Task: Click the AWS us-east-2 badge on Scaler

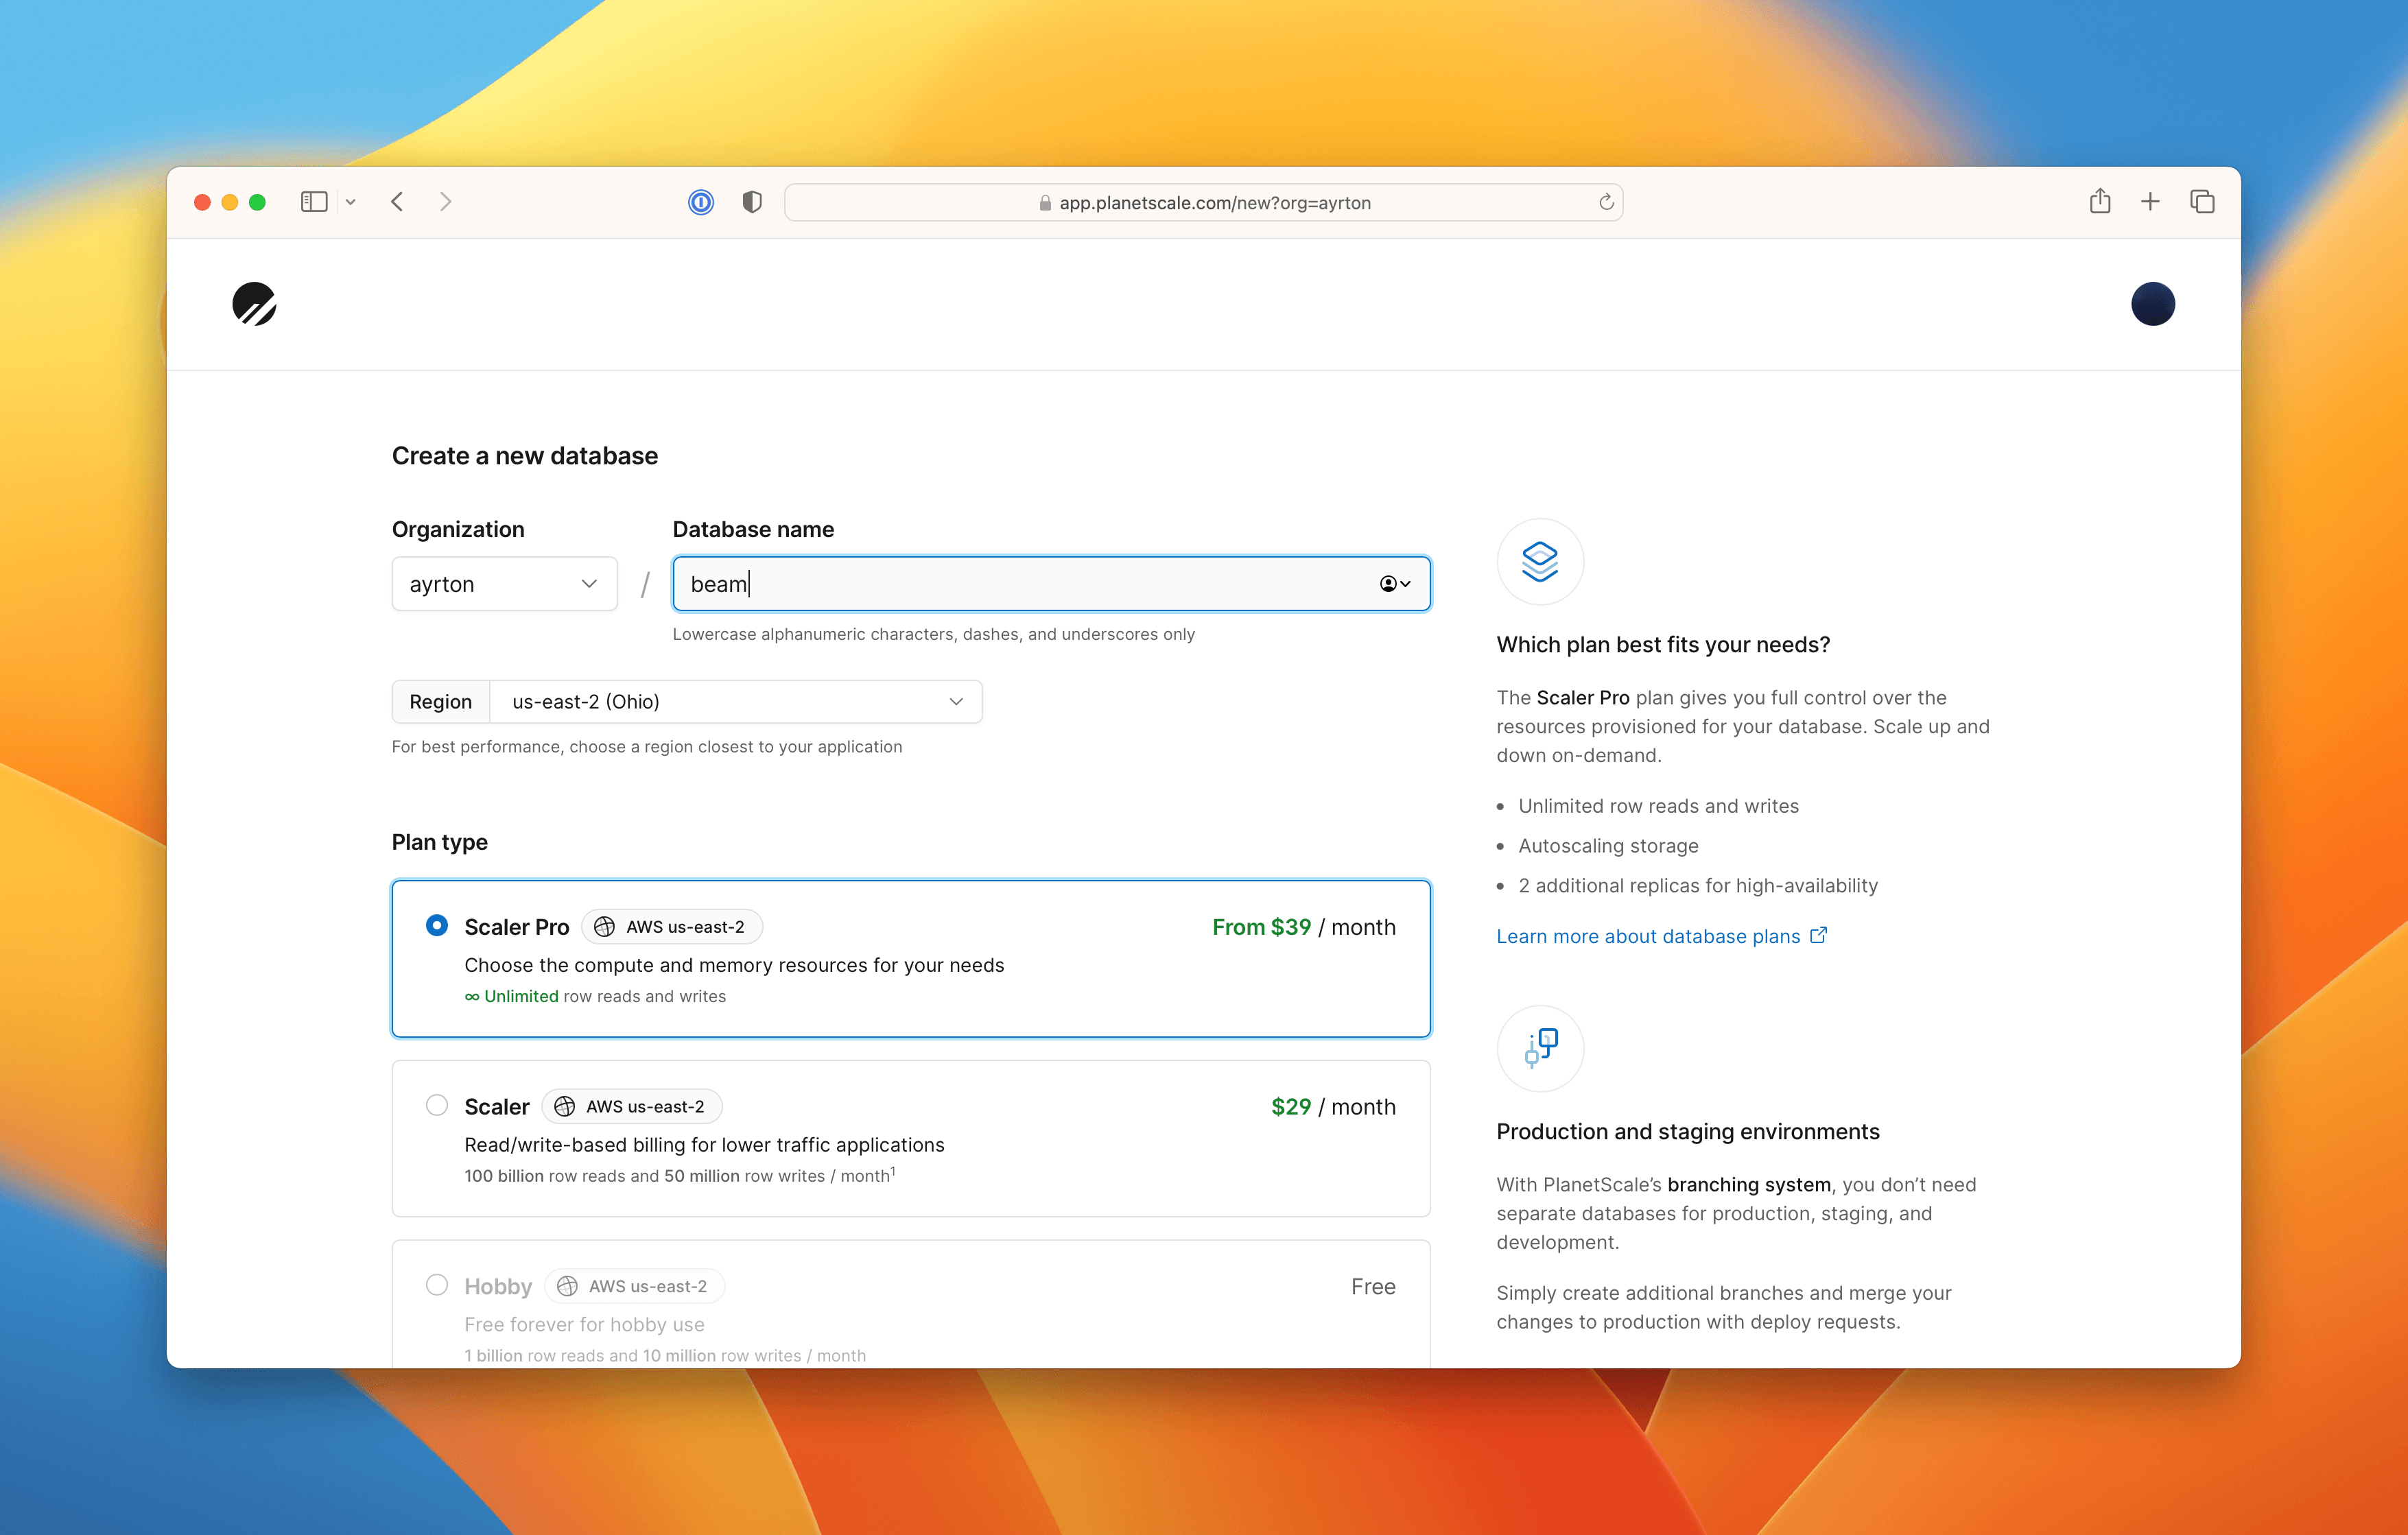Action: pyautogui.click(x=632, y=1106)
